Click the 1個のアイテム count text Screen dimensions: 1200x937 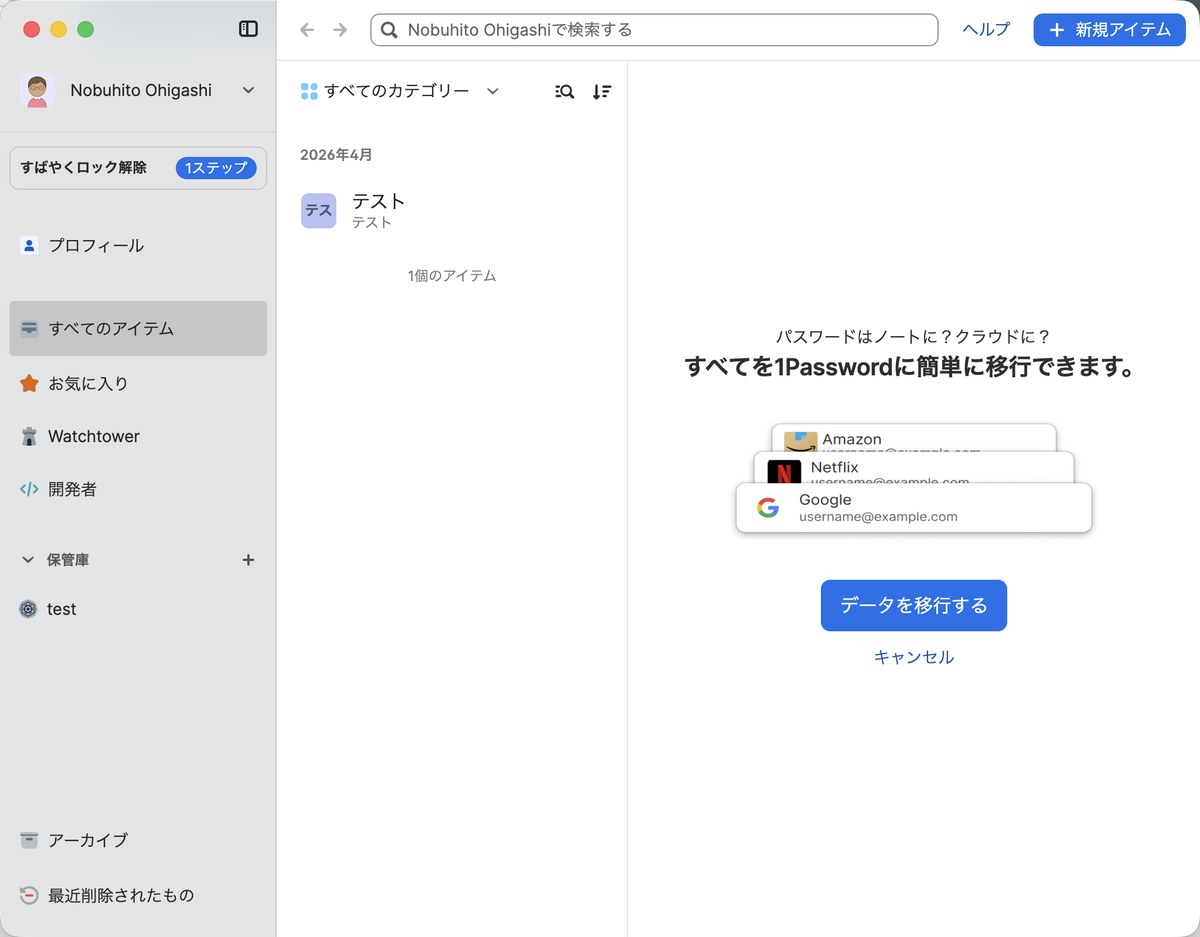tap(452, 276)
